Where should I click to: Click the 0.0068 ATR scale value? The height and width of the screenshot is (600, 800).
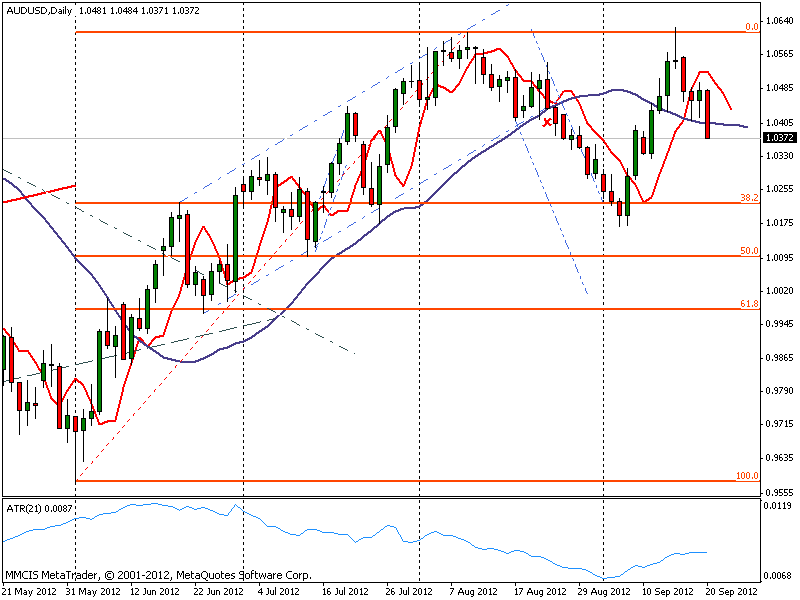(778, 576)
